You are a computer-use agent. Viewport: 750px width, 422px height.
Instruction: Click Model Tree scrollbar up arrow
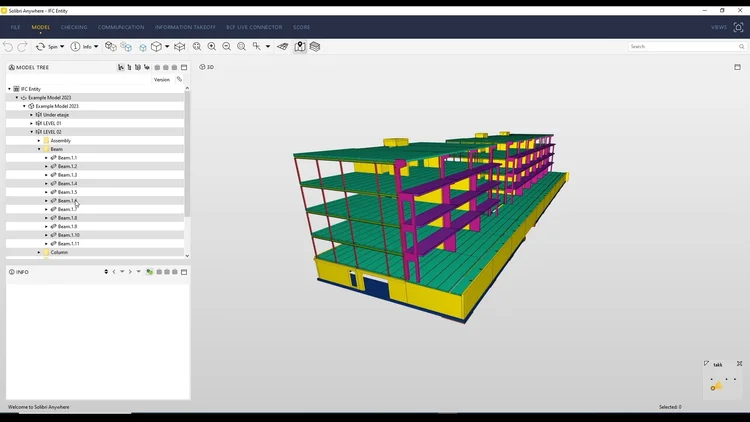pyautogui.click(x=187, y=88)
